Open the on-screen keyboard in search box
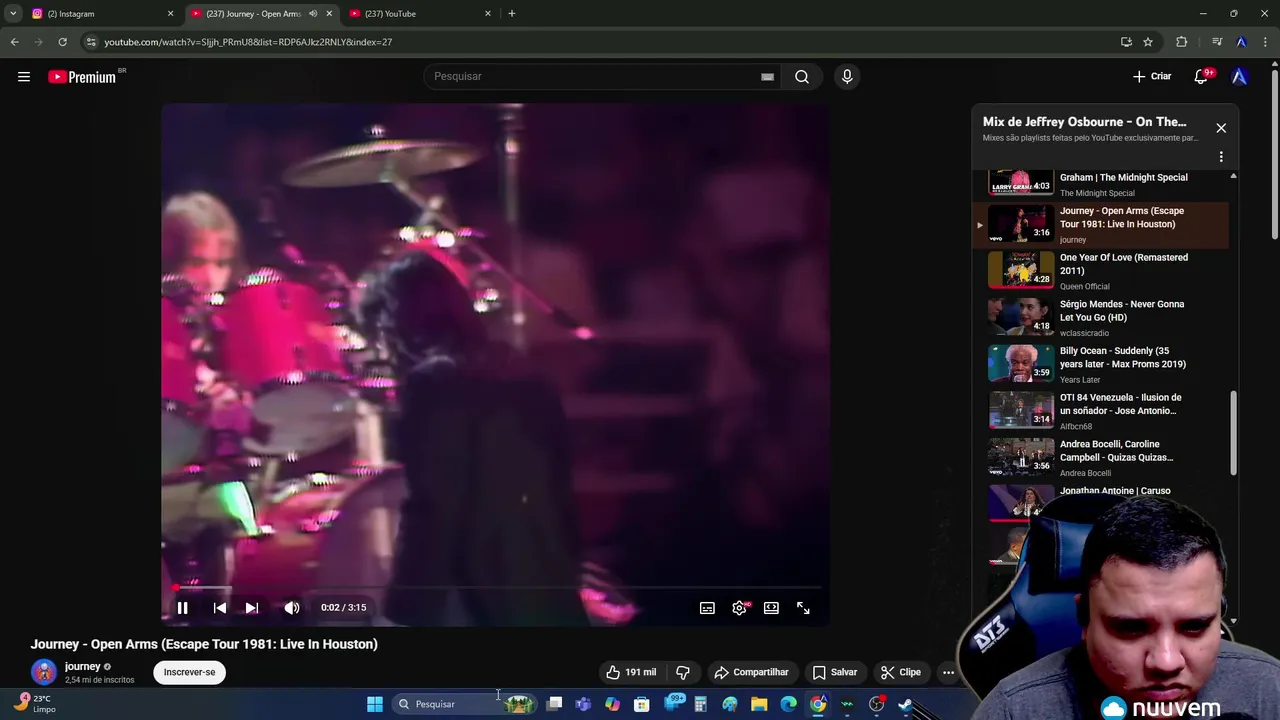The height and width of the screenshot is (720, 1280). [767, 77]
